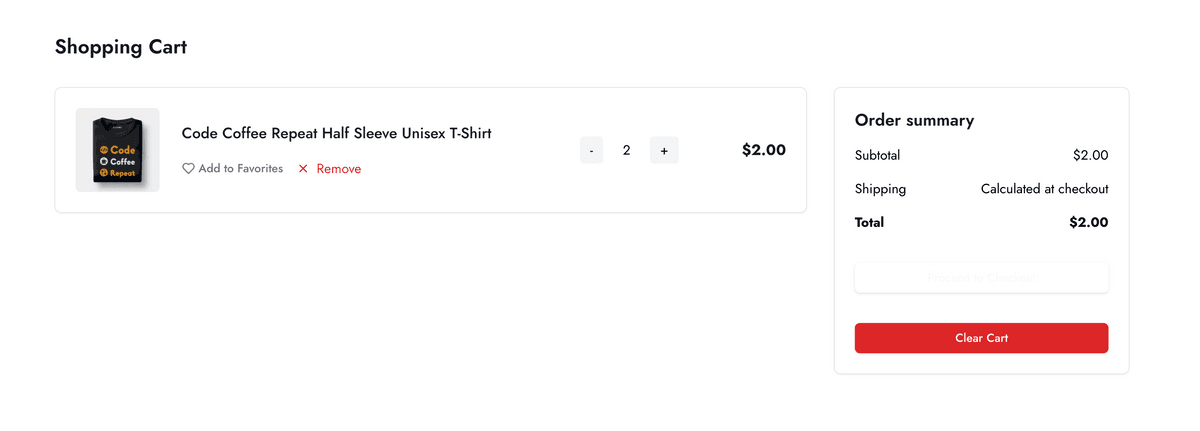Click the red Remove text link
Viewport: 1200px width, 431px height.
tap(339, 169)
